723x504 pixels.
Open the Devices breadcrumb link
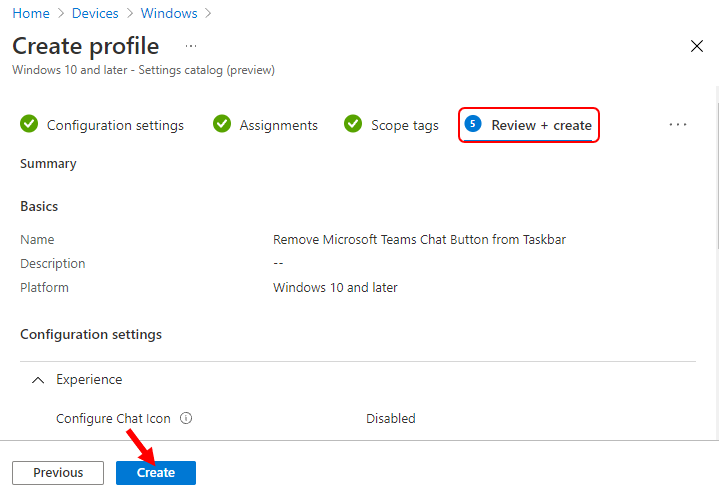[95, 13]
